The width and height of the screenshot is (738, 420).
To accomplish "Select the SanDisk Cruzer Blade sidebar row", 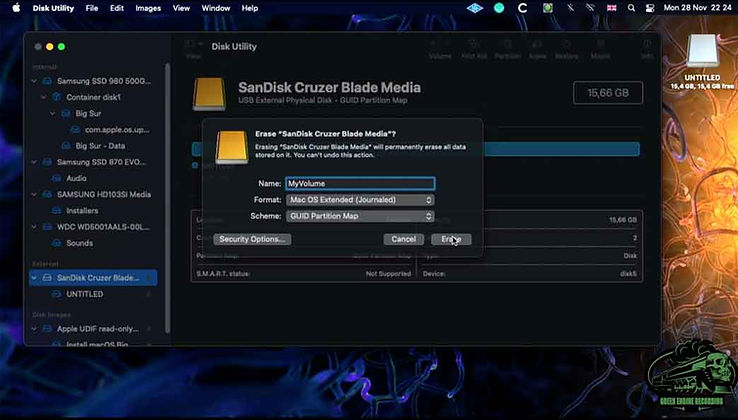I will pyautogui.click(x=93, y=278).
